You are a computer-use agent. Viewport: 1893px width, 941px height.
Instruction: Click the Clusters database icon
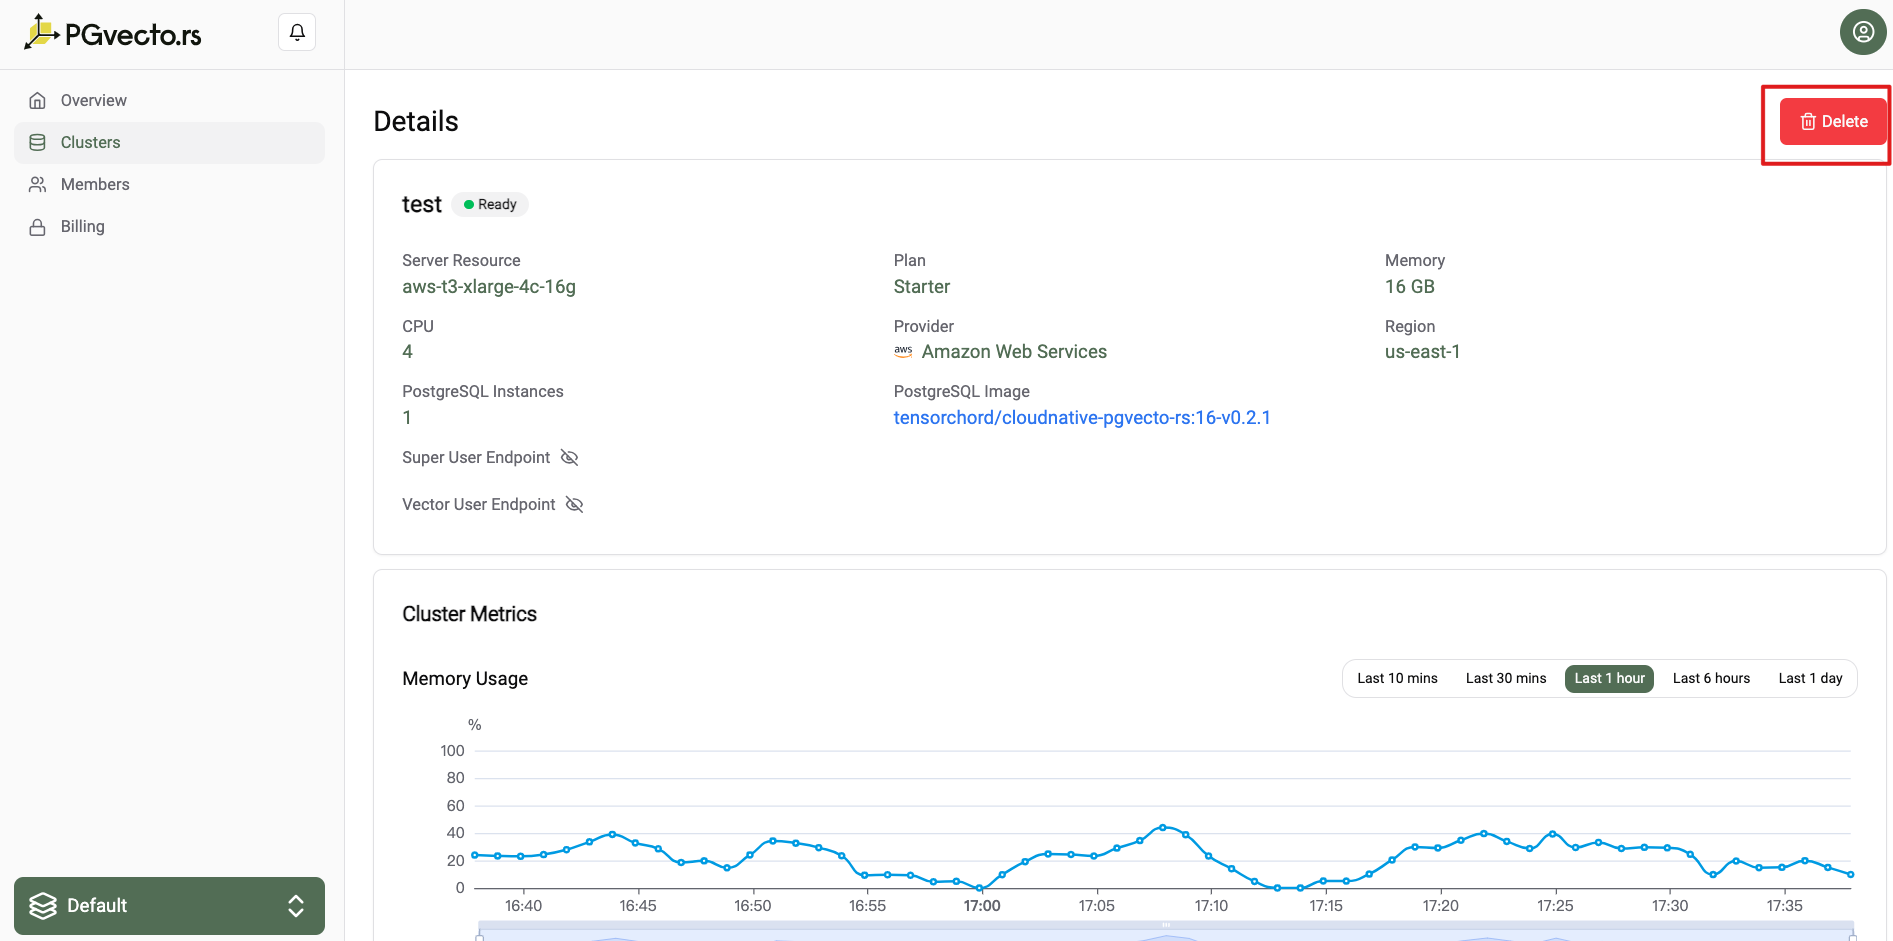tap(38, 142)
